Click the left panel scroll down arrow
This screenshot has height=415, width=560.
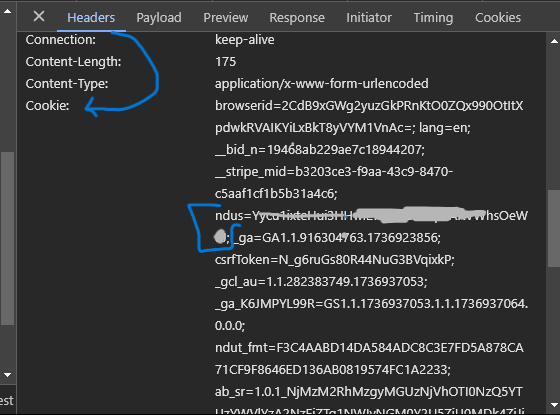click(7, 375)
